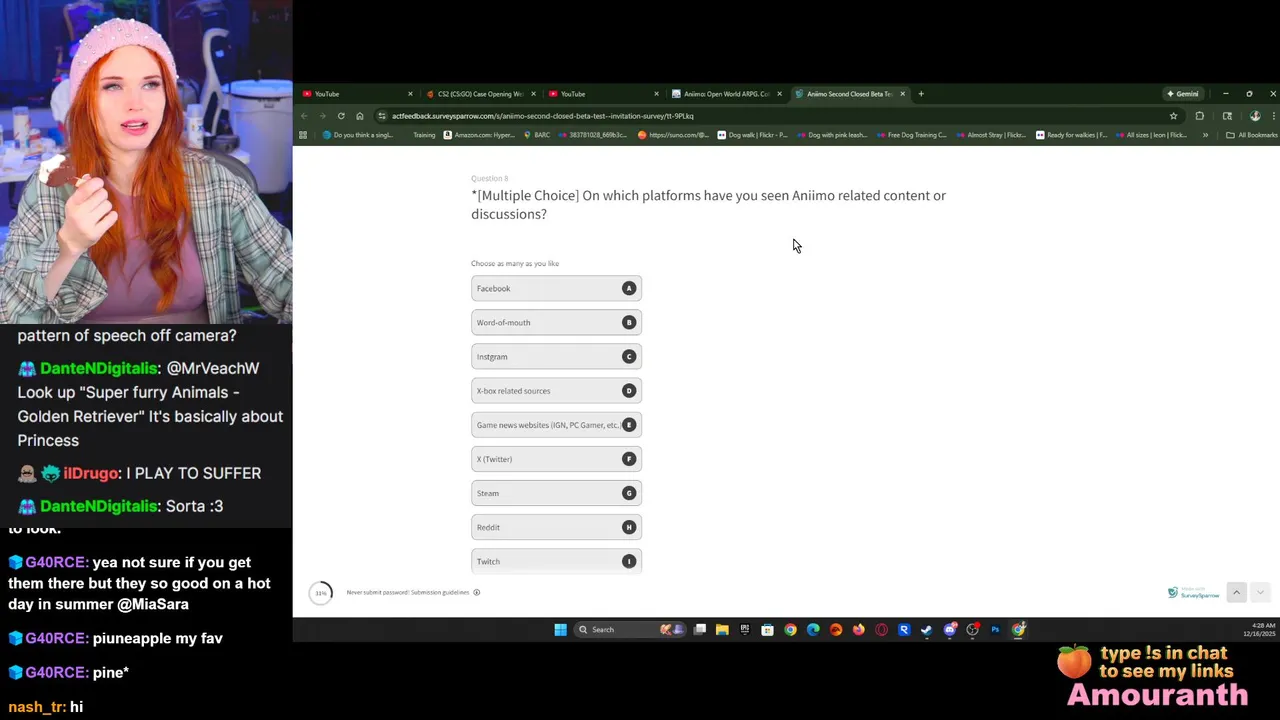Open Microsoft Store from the taskbar
This screenshot has width=1280, height=720.
pyautogui.click(x=767, y=630)
